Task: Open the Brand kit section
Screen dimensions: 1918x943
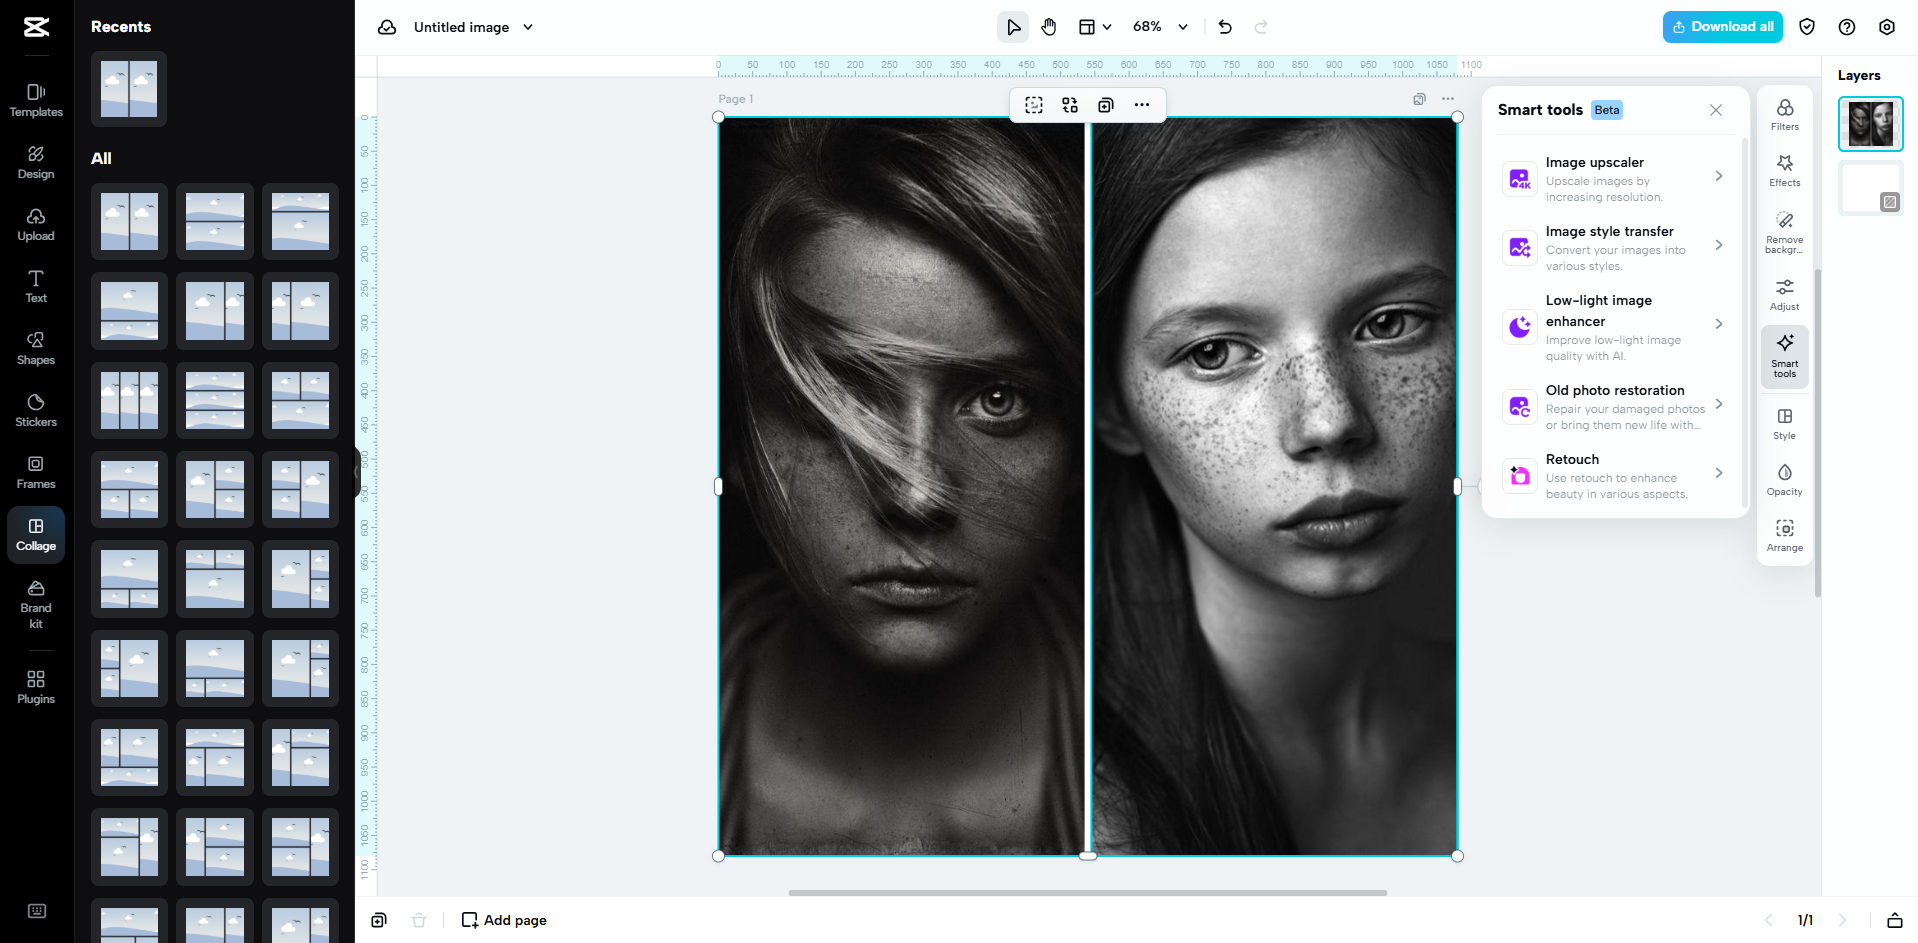Action: point(36,603)
